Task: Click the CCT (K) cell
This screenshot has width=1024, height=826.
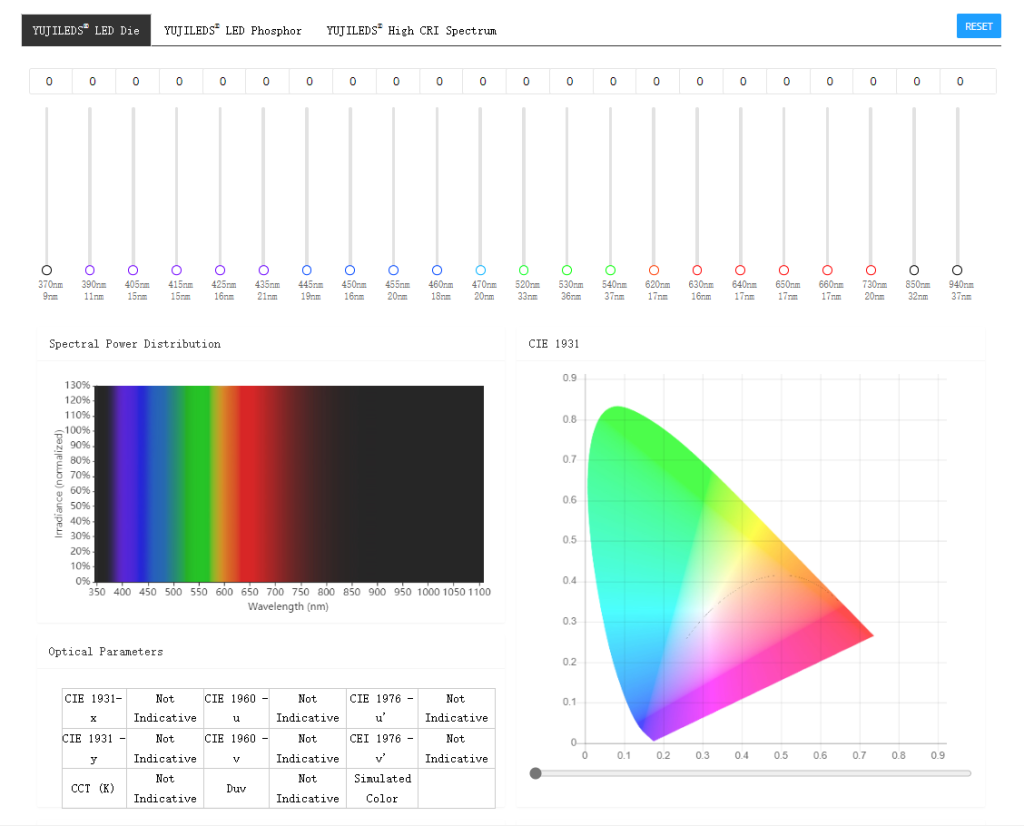Action: 93,788
